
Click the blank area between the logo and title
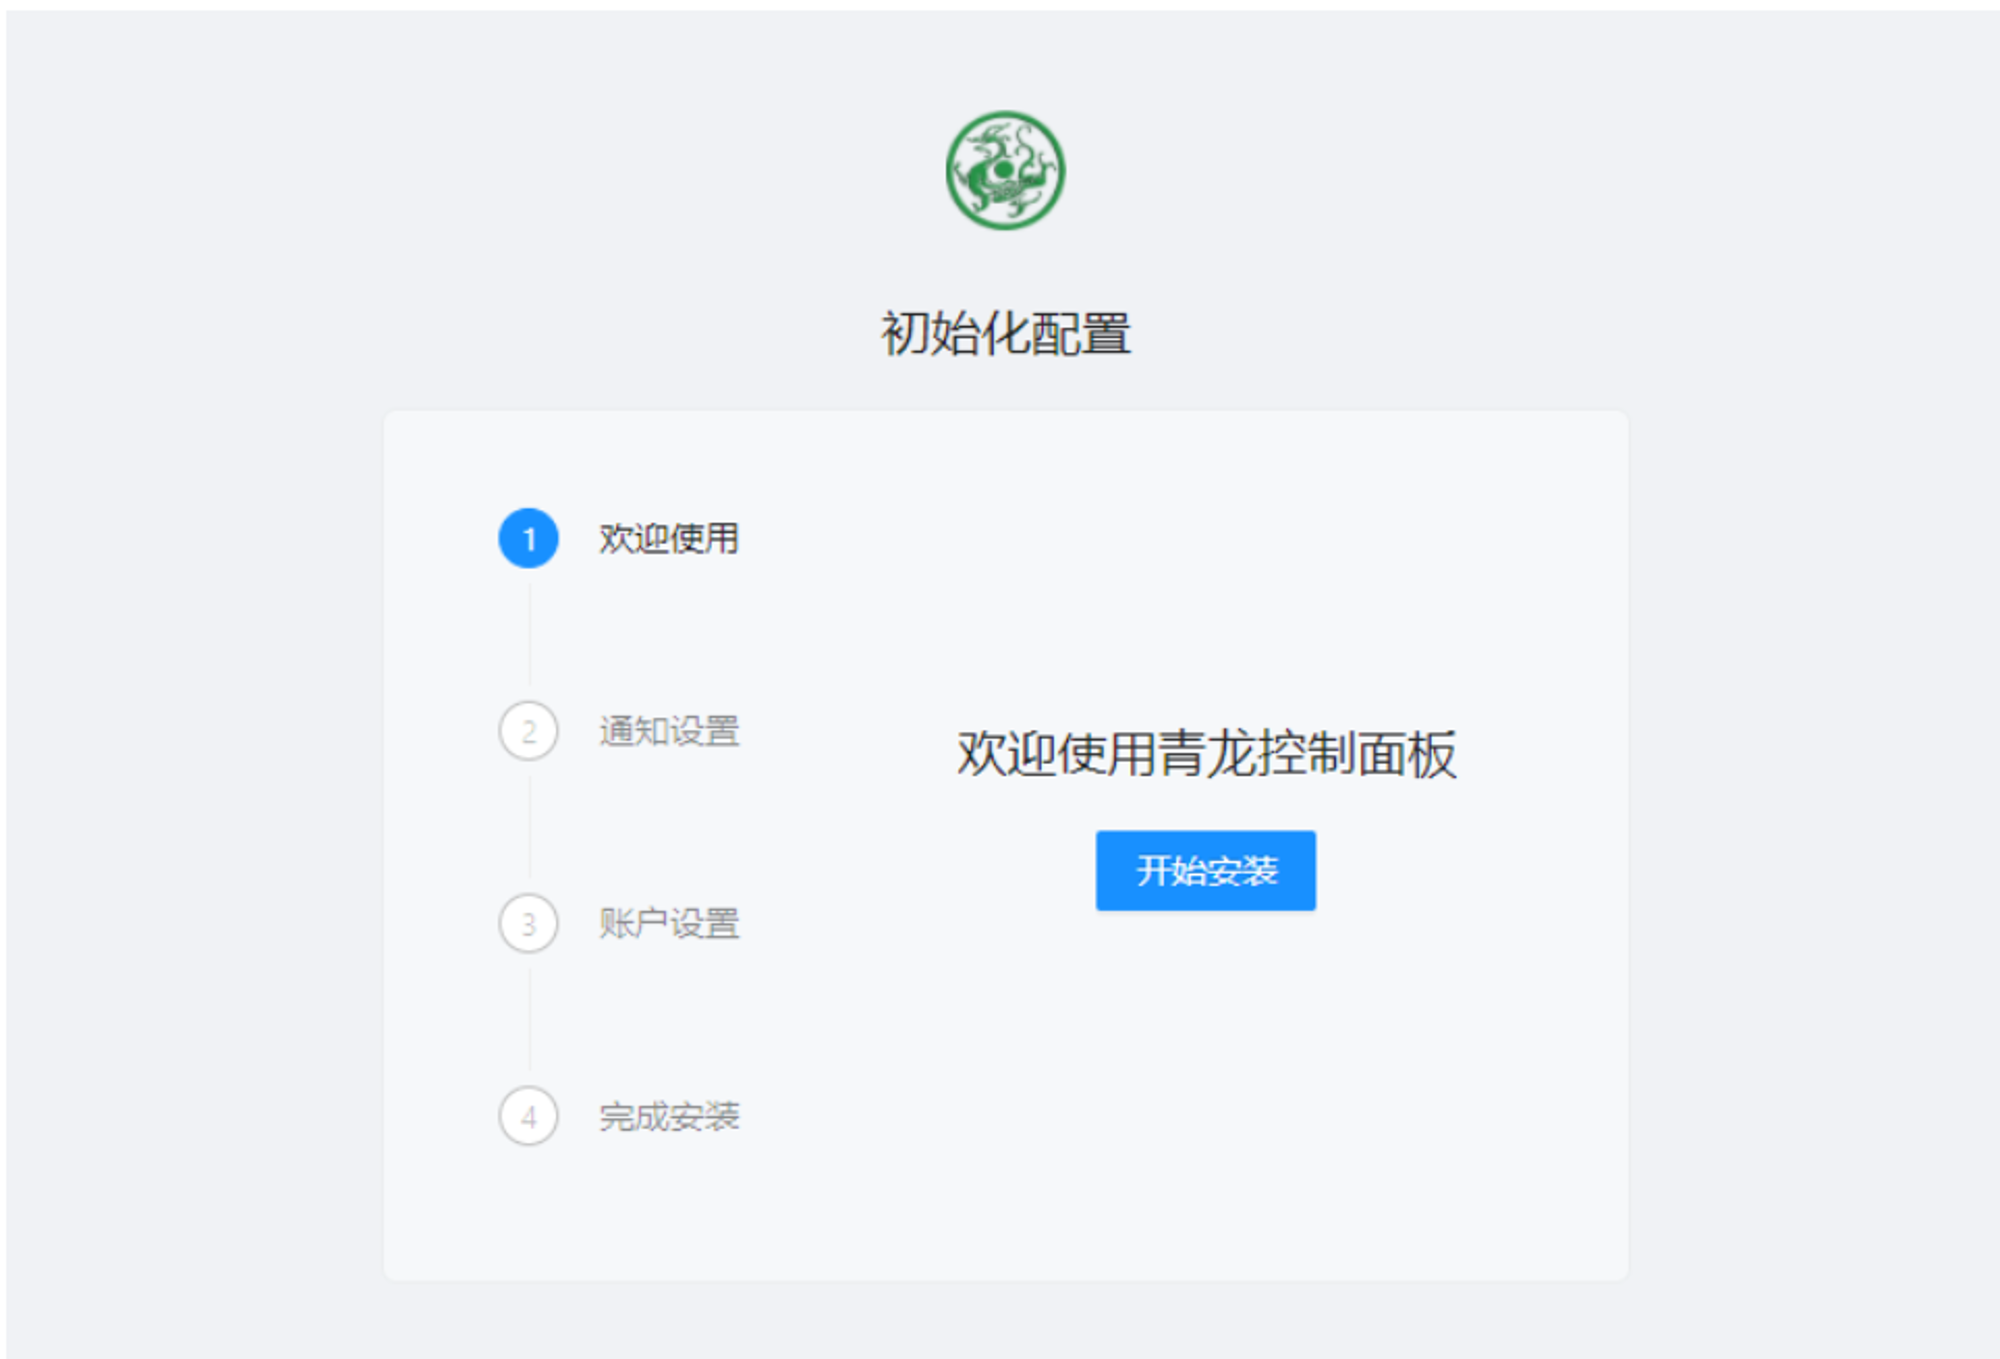click(x=1005, y=268)
